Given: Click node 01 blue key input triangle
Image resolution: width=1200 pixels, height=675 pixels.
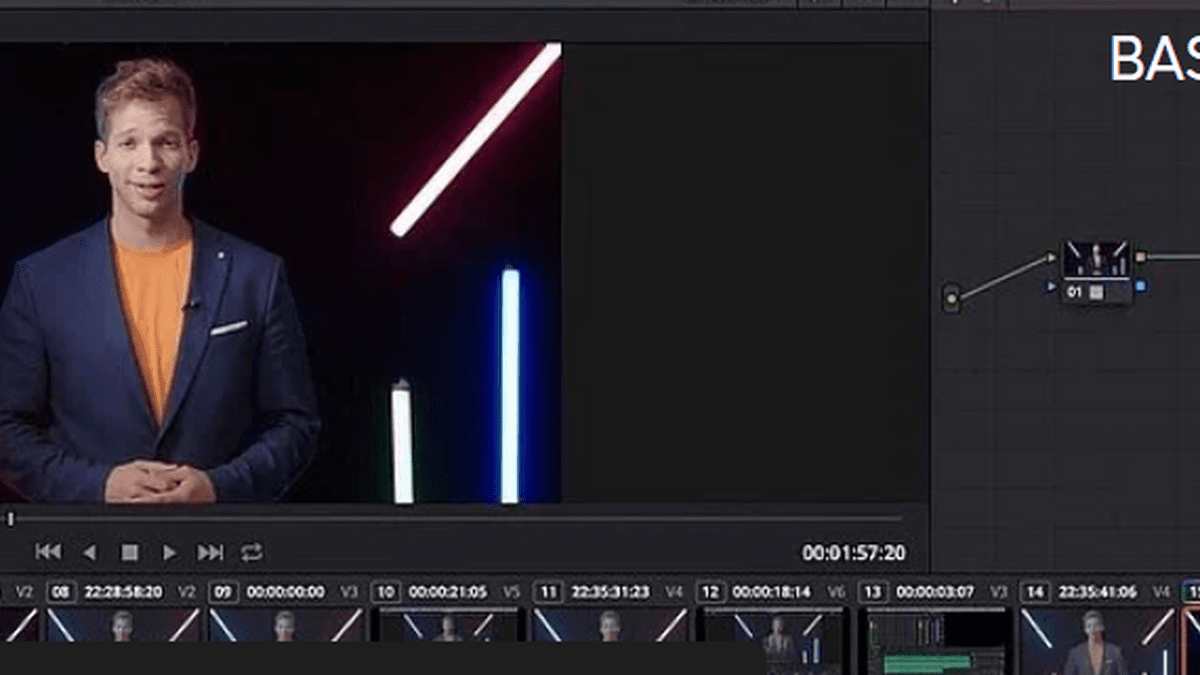Looking at the screenshot, I should point(1051,287).
